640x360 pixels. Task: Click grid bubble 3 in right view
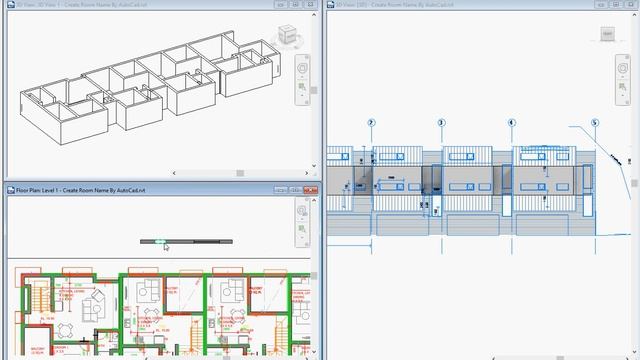[x=441, y=122]
